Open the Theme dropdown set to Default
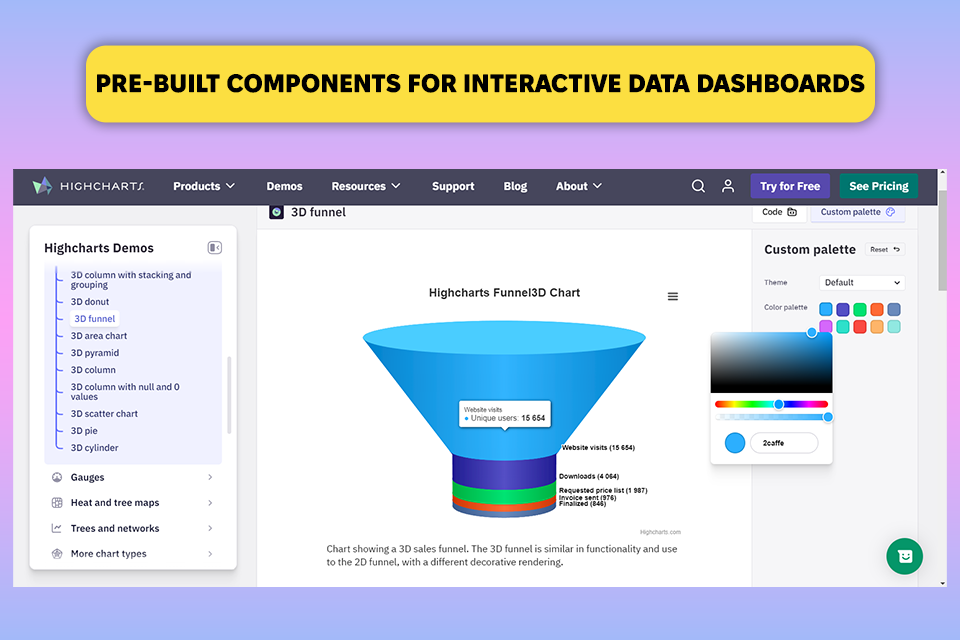960x640 pixels. [862, 282]
